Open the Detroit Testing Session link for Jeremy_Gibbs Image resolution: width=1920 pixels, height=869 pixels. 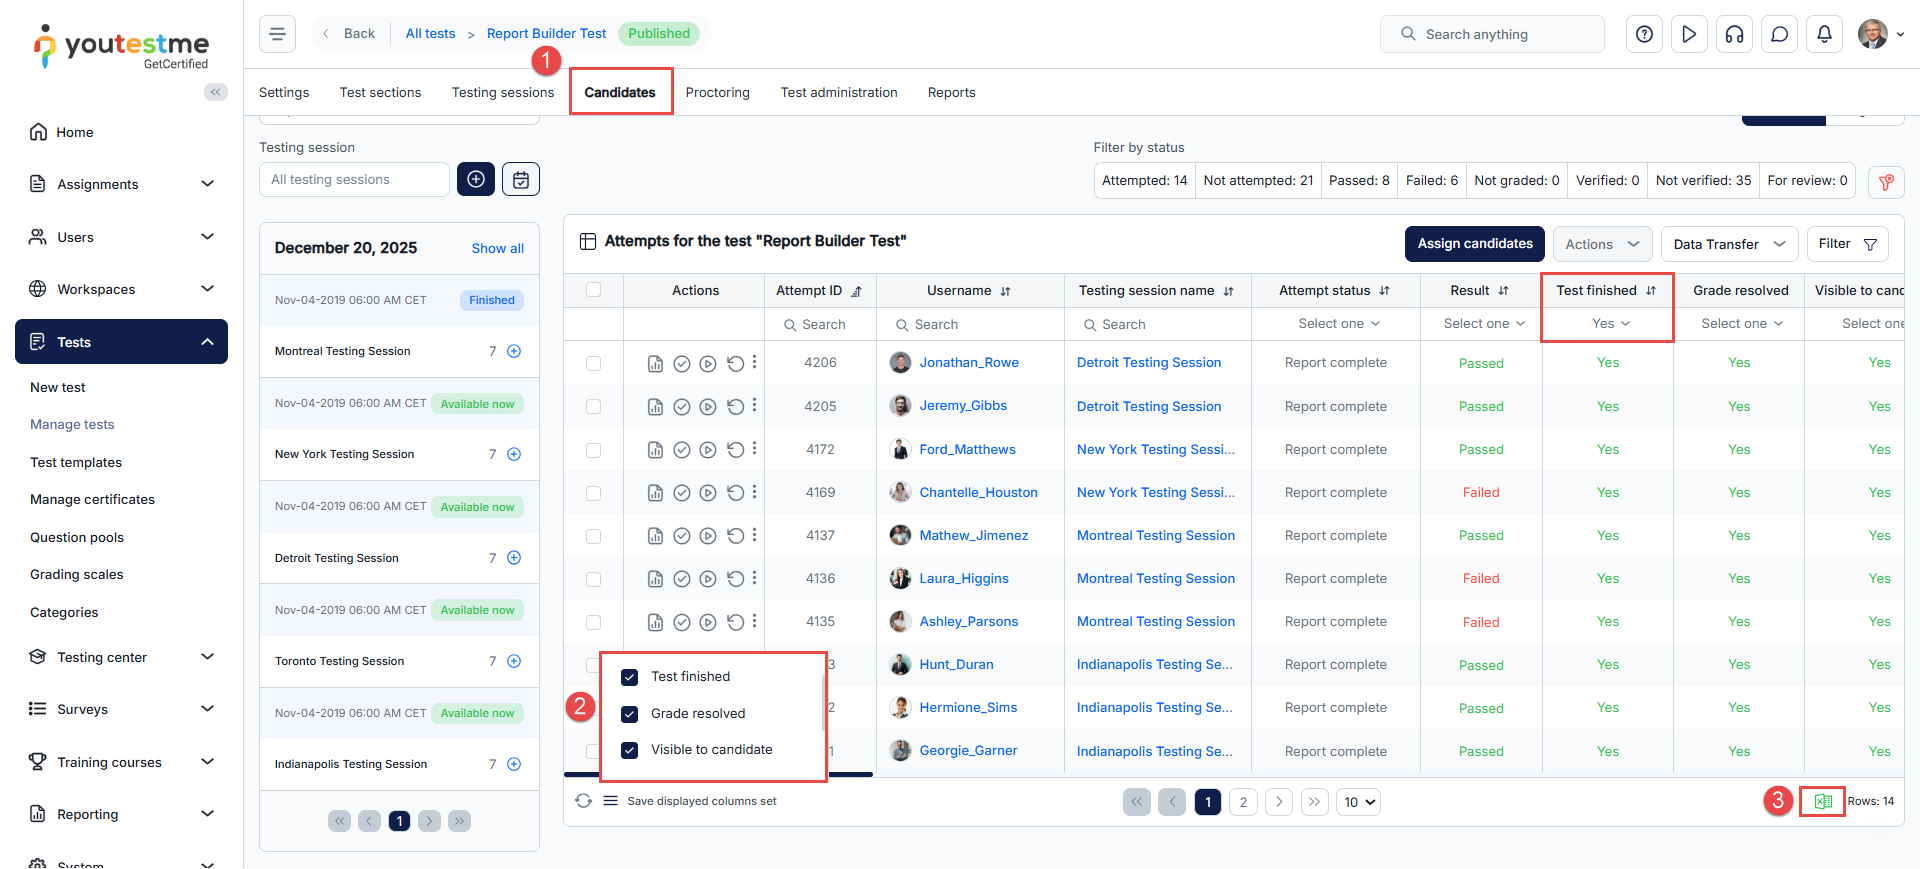(x=1148, y=406)
